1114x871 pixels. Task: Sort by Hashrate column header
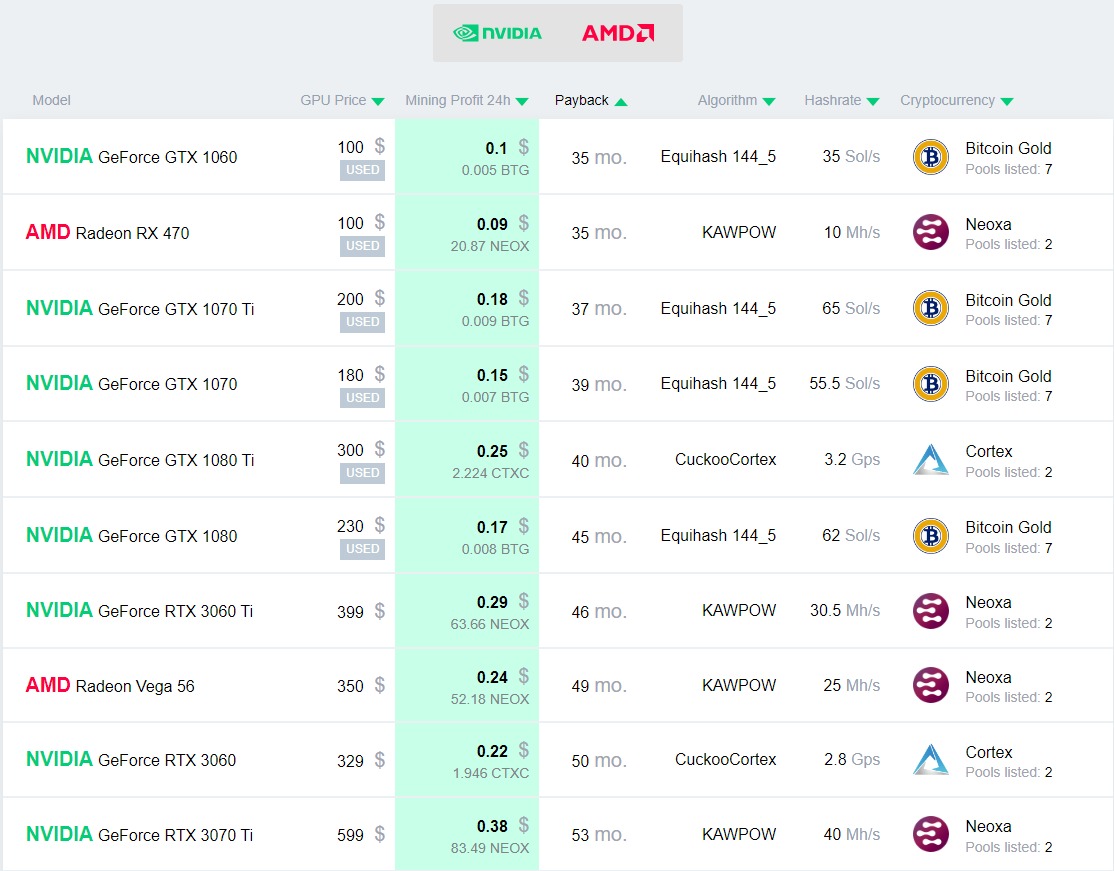click(x=841, y=100)
